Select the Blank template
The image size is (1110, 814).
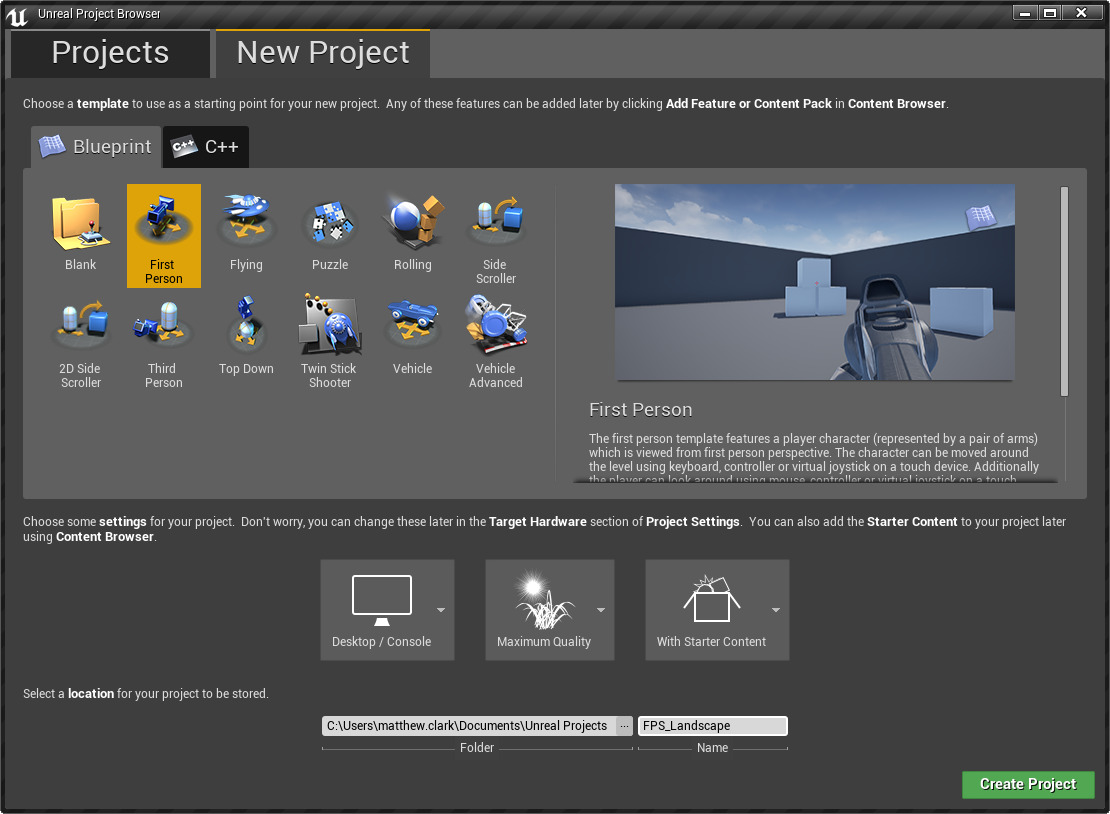80,230
